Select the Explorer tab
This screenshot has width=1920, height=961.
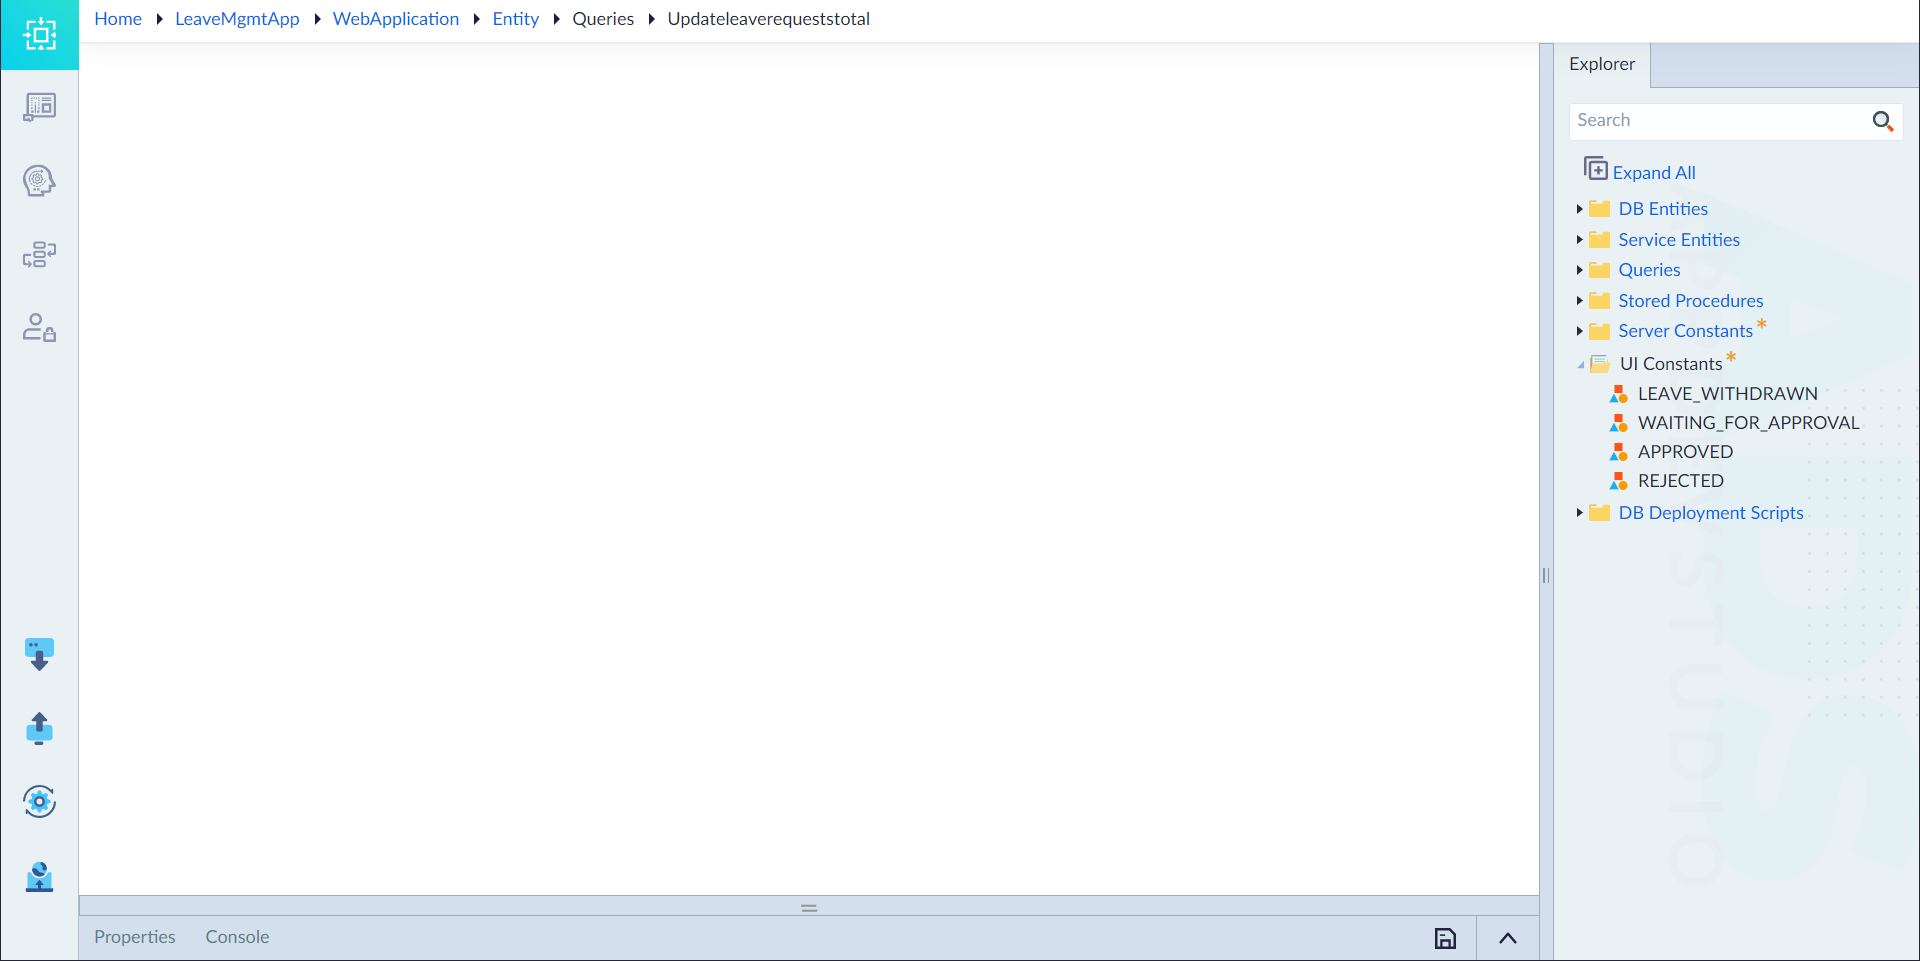[x=1602, y=64]
